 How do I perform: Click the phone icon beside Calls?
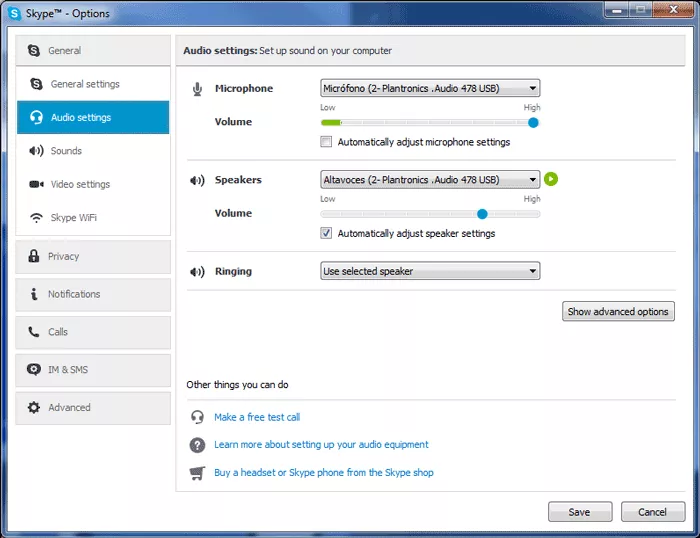[x=34, y=332]
